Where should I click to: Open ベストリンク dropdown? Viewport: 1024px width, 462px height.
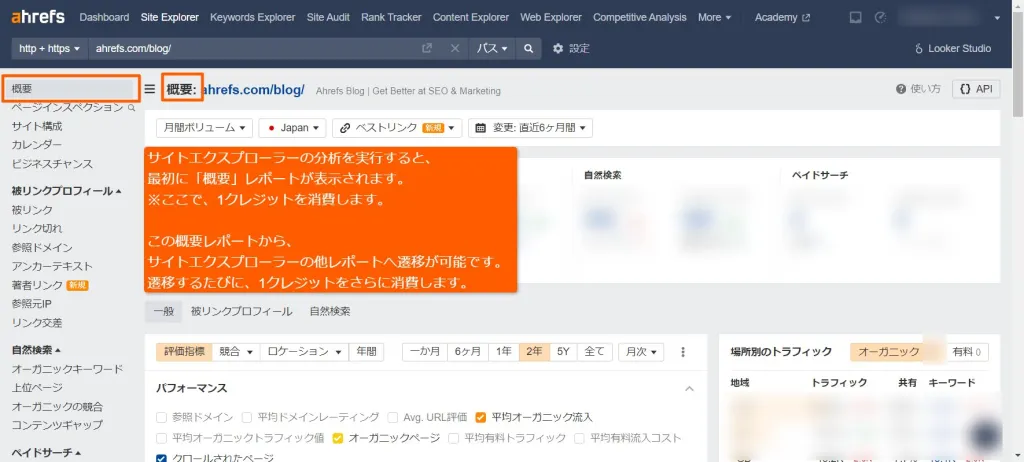pyautogui.click(x=397, y=128)
